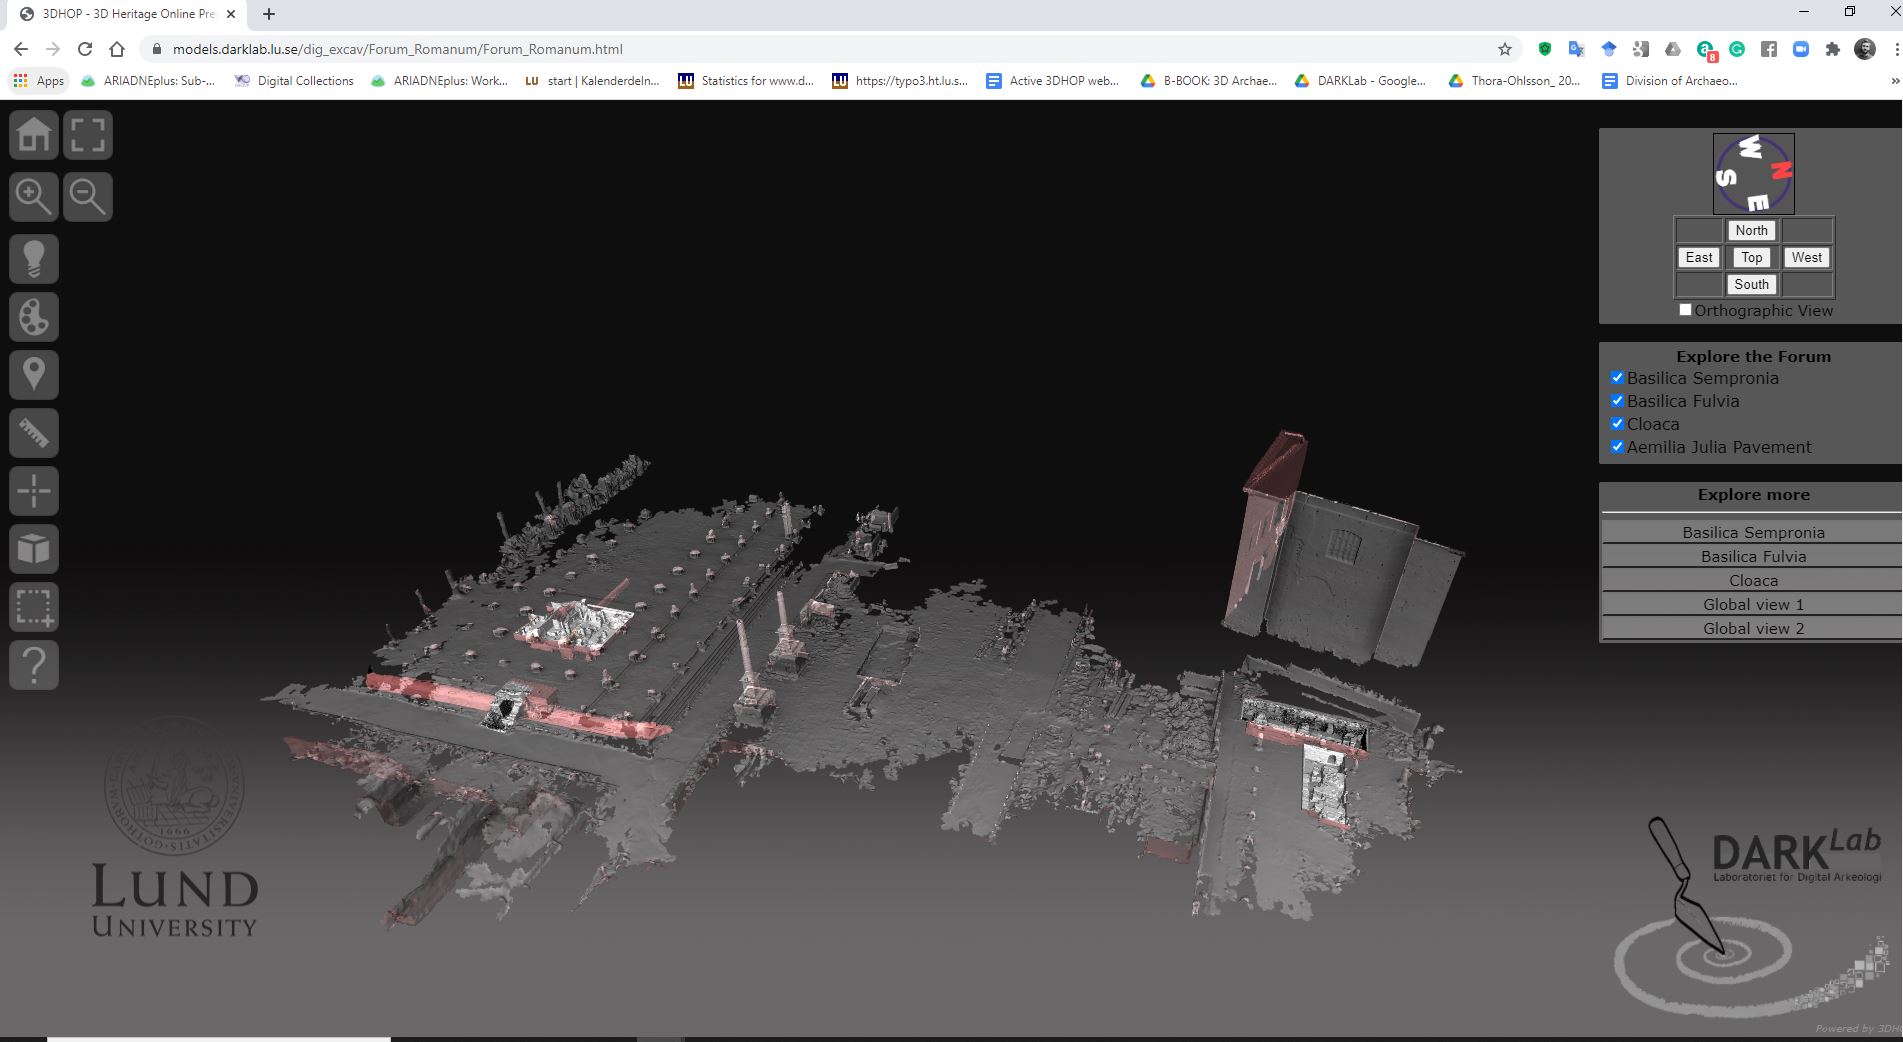Select the point picking crosshair tool
Screen dimensions: 1903x1042
click(34, 491)
